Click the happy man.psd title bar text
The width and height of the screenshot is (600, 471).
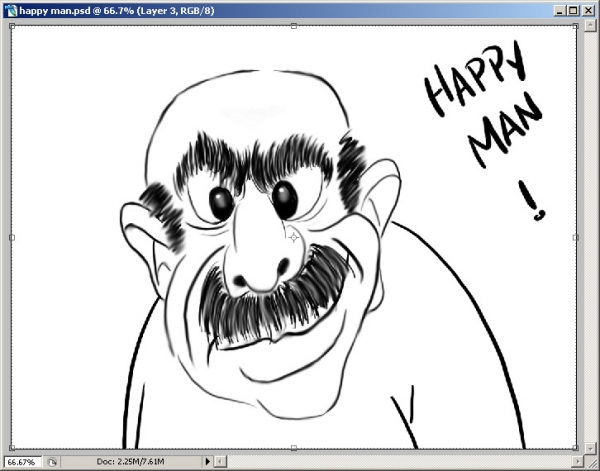coord(117,11)
